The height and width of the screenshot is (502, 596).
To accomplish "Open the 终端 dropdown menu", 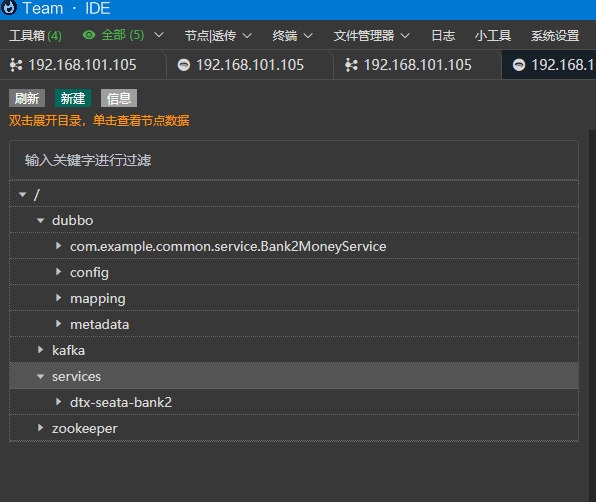I will 292,36.
